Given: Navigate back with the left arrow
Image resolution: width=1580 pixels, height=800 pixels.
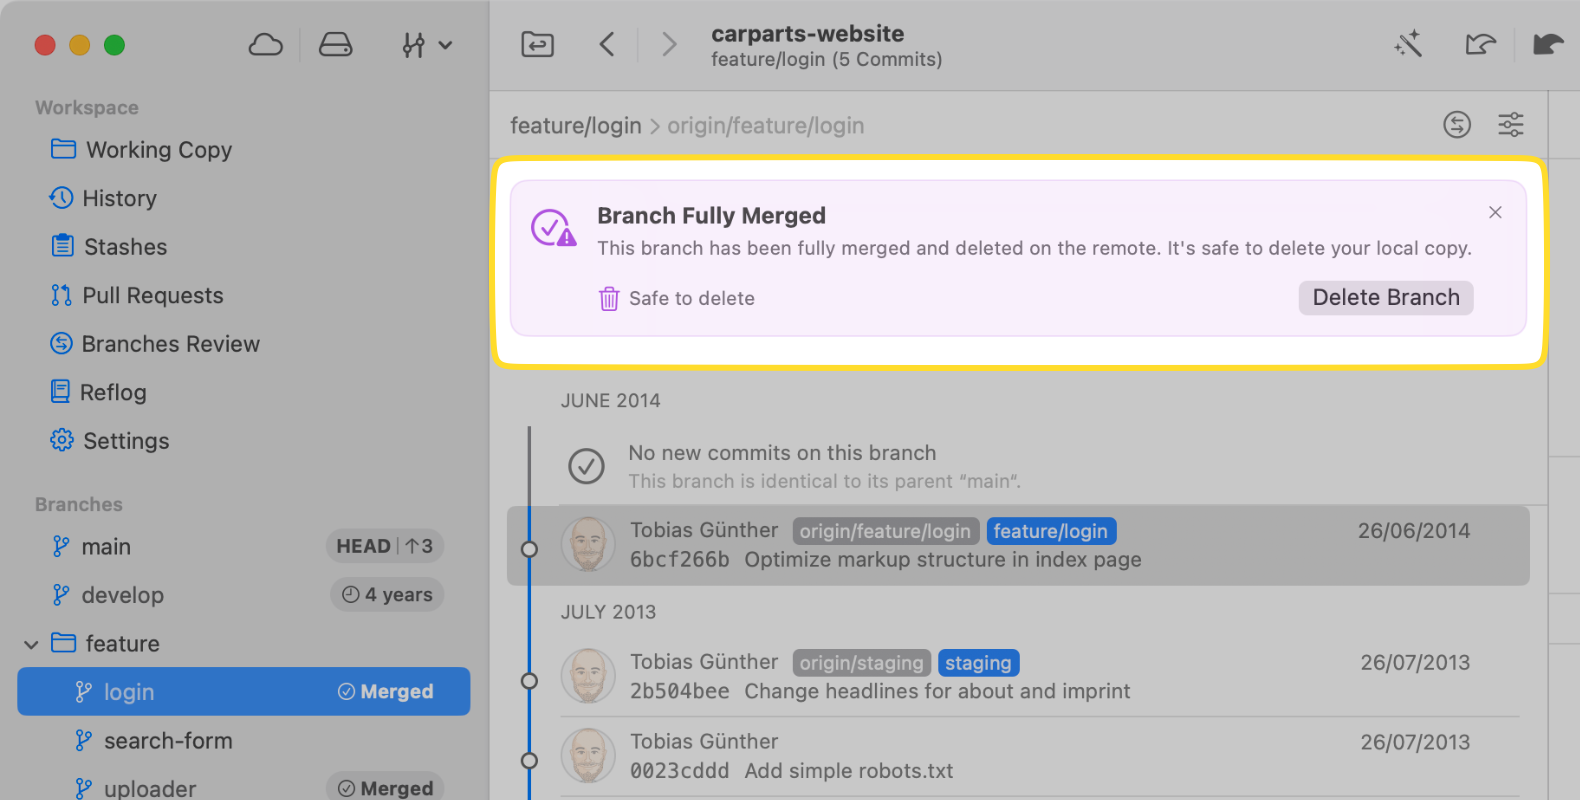Looking at the screenshot, I should (606, 44).
